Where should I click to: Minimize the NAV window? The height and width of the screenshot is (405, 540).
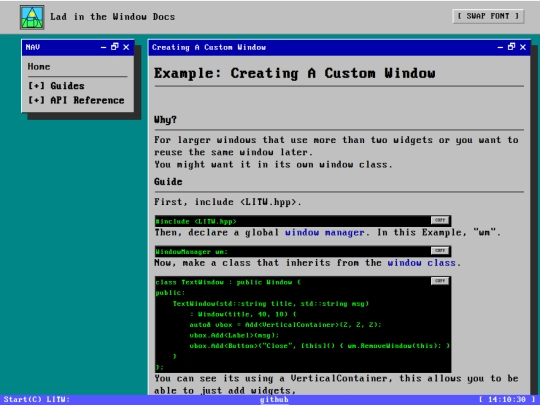[x=104, y=47]
